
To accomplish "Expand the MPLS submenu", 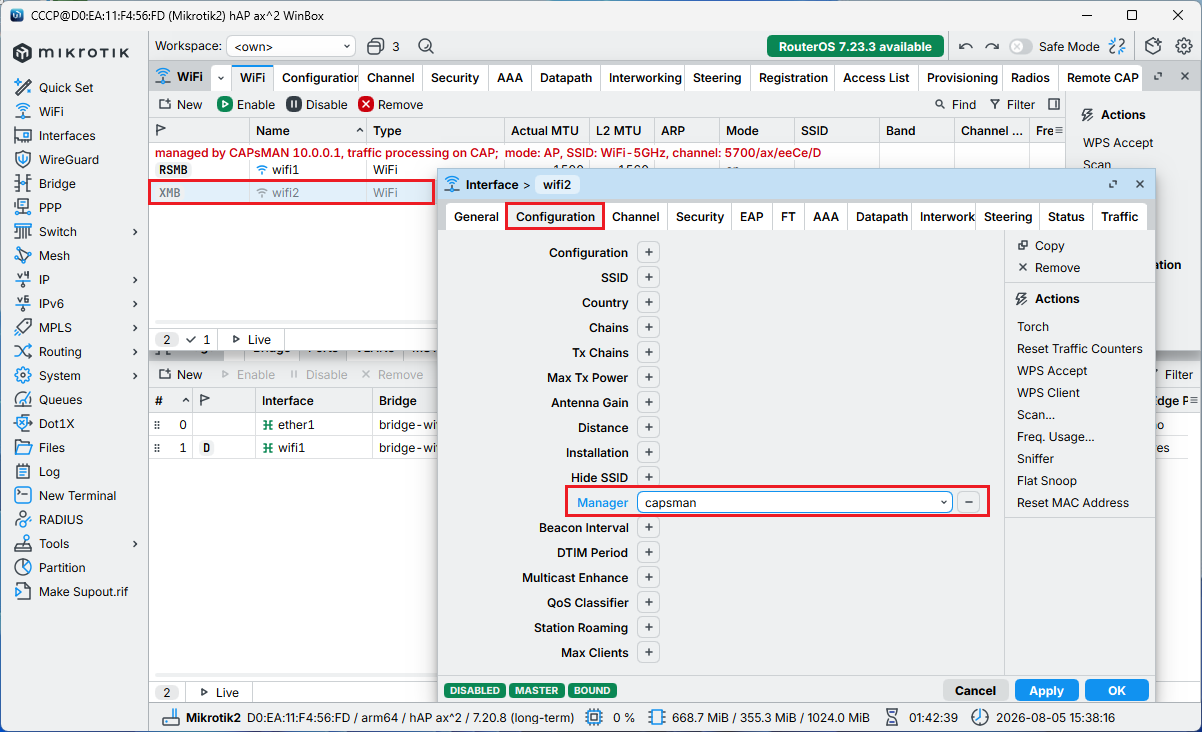I will coord(135,327).
